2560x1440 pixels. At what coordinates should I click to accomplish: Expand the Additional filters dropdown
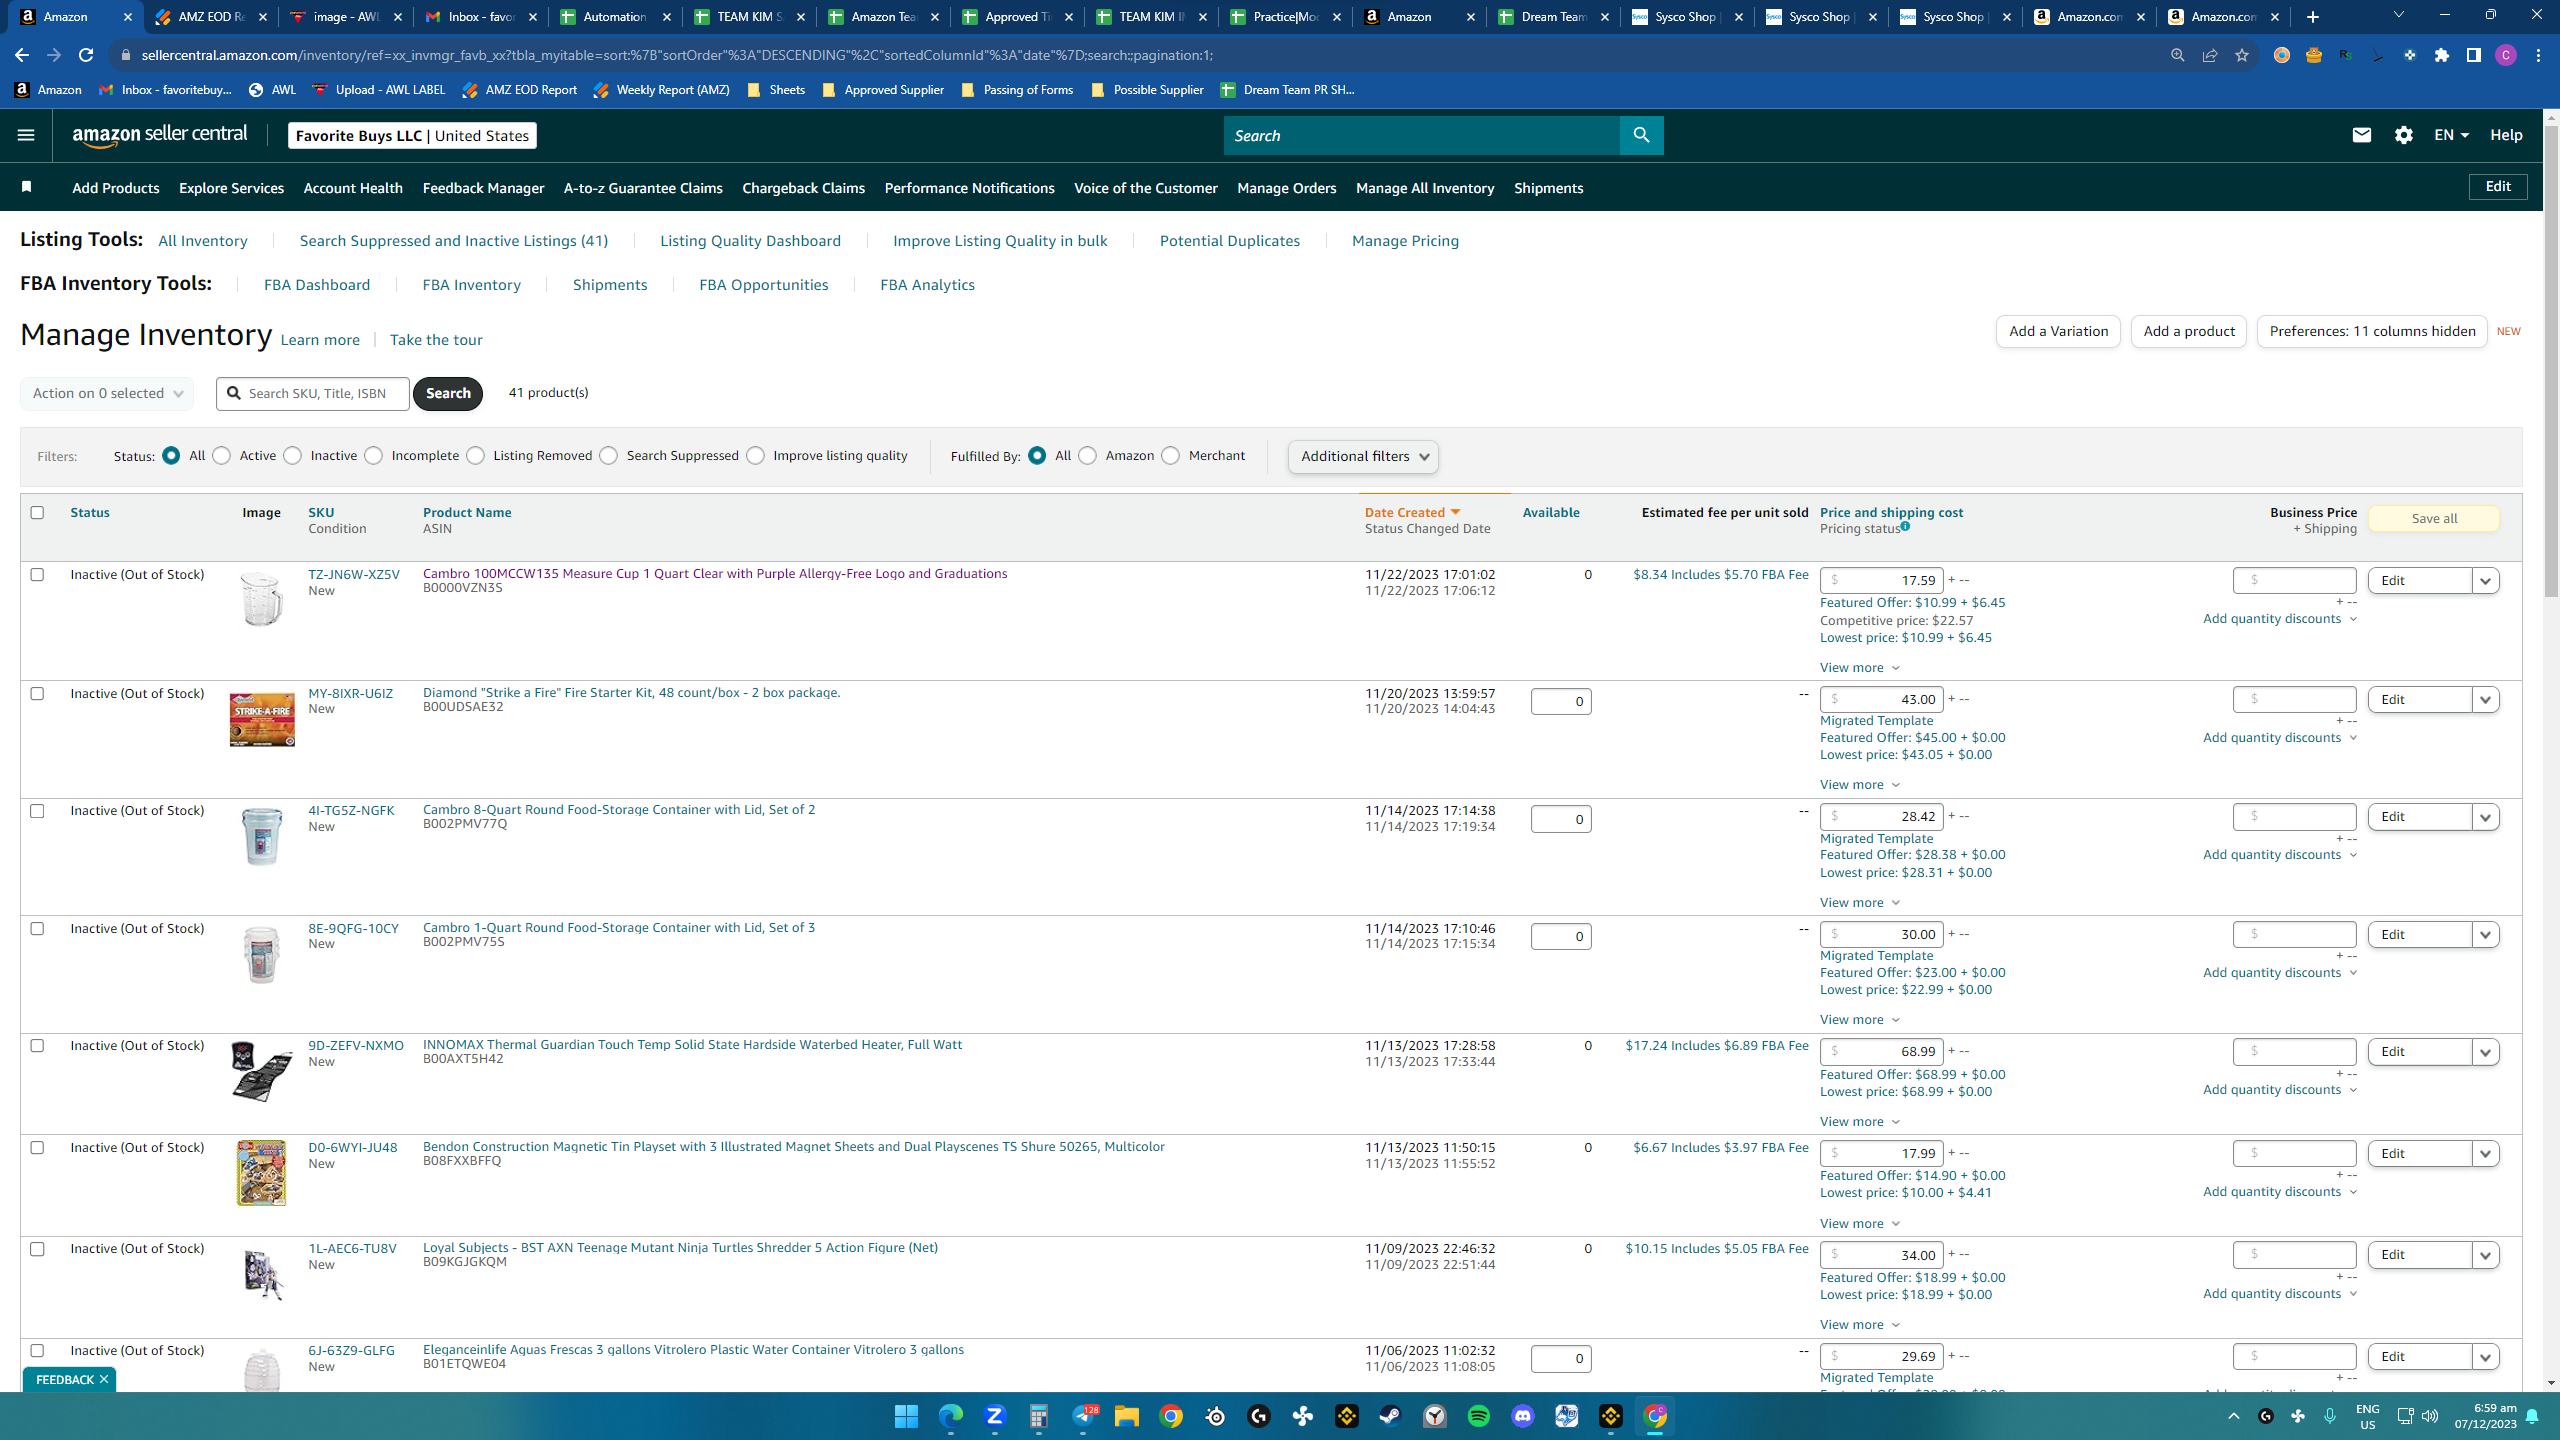pos(1363,457)
